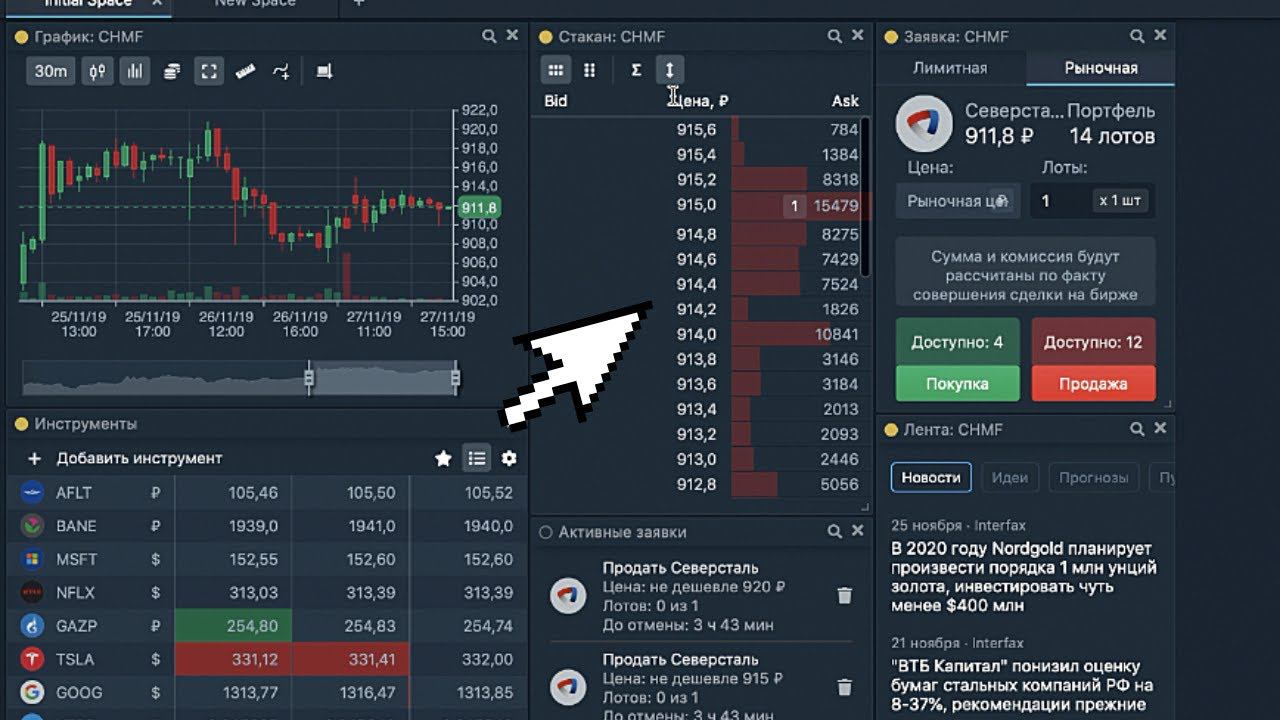
Task: Click the Северсталь logo in order panel
Action: [923, 123]
